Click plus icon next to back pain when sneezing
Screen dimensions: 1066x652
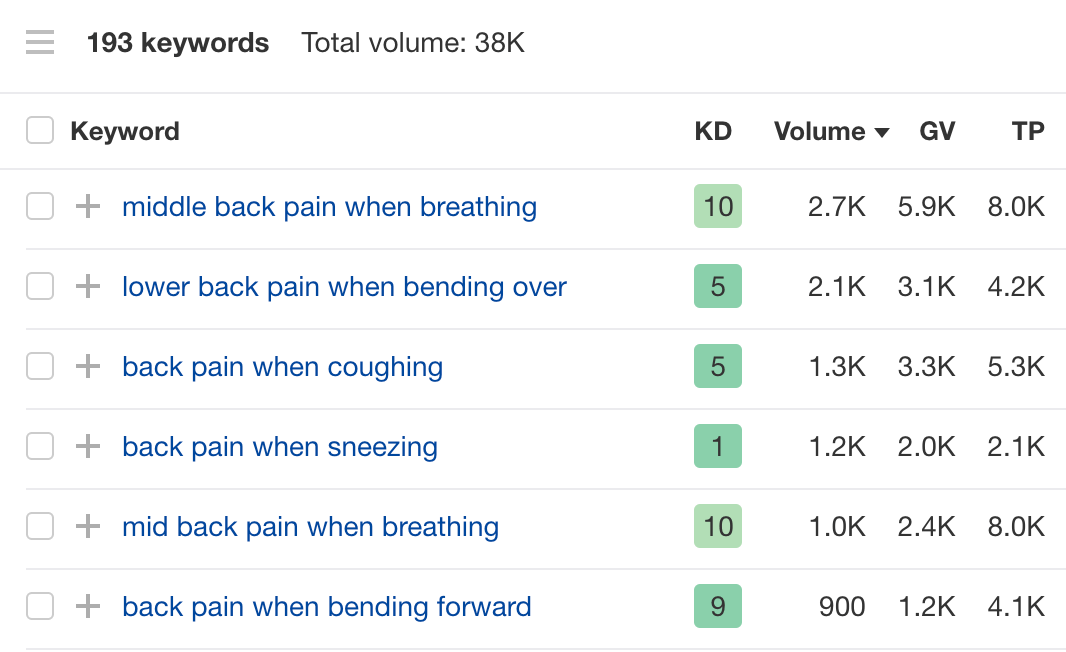pos(88,447)
